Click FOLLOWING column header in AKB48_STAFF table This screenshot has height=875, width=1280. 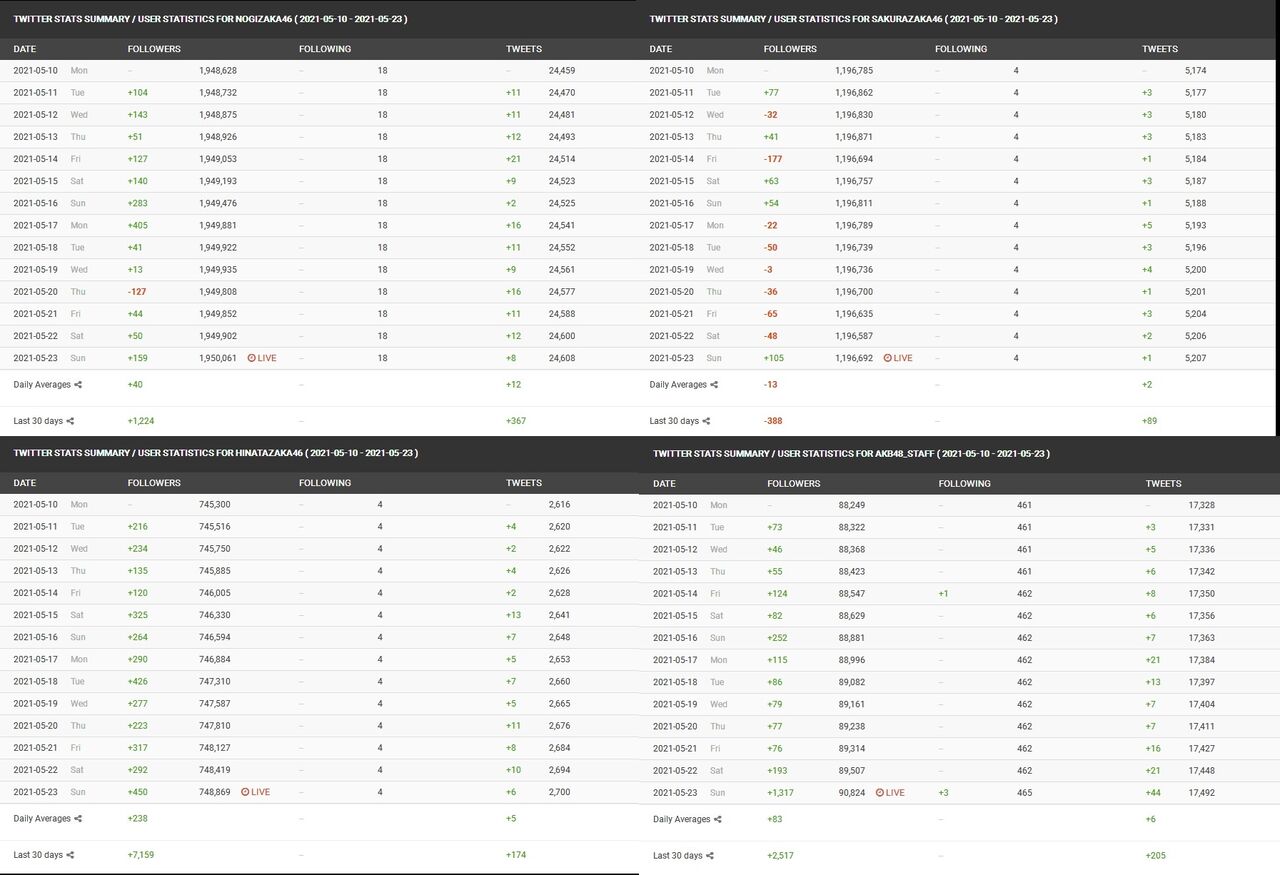tap(965, 484)
